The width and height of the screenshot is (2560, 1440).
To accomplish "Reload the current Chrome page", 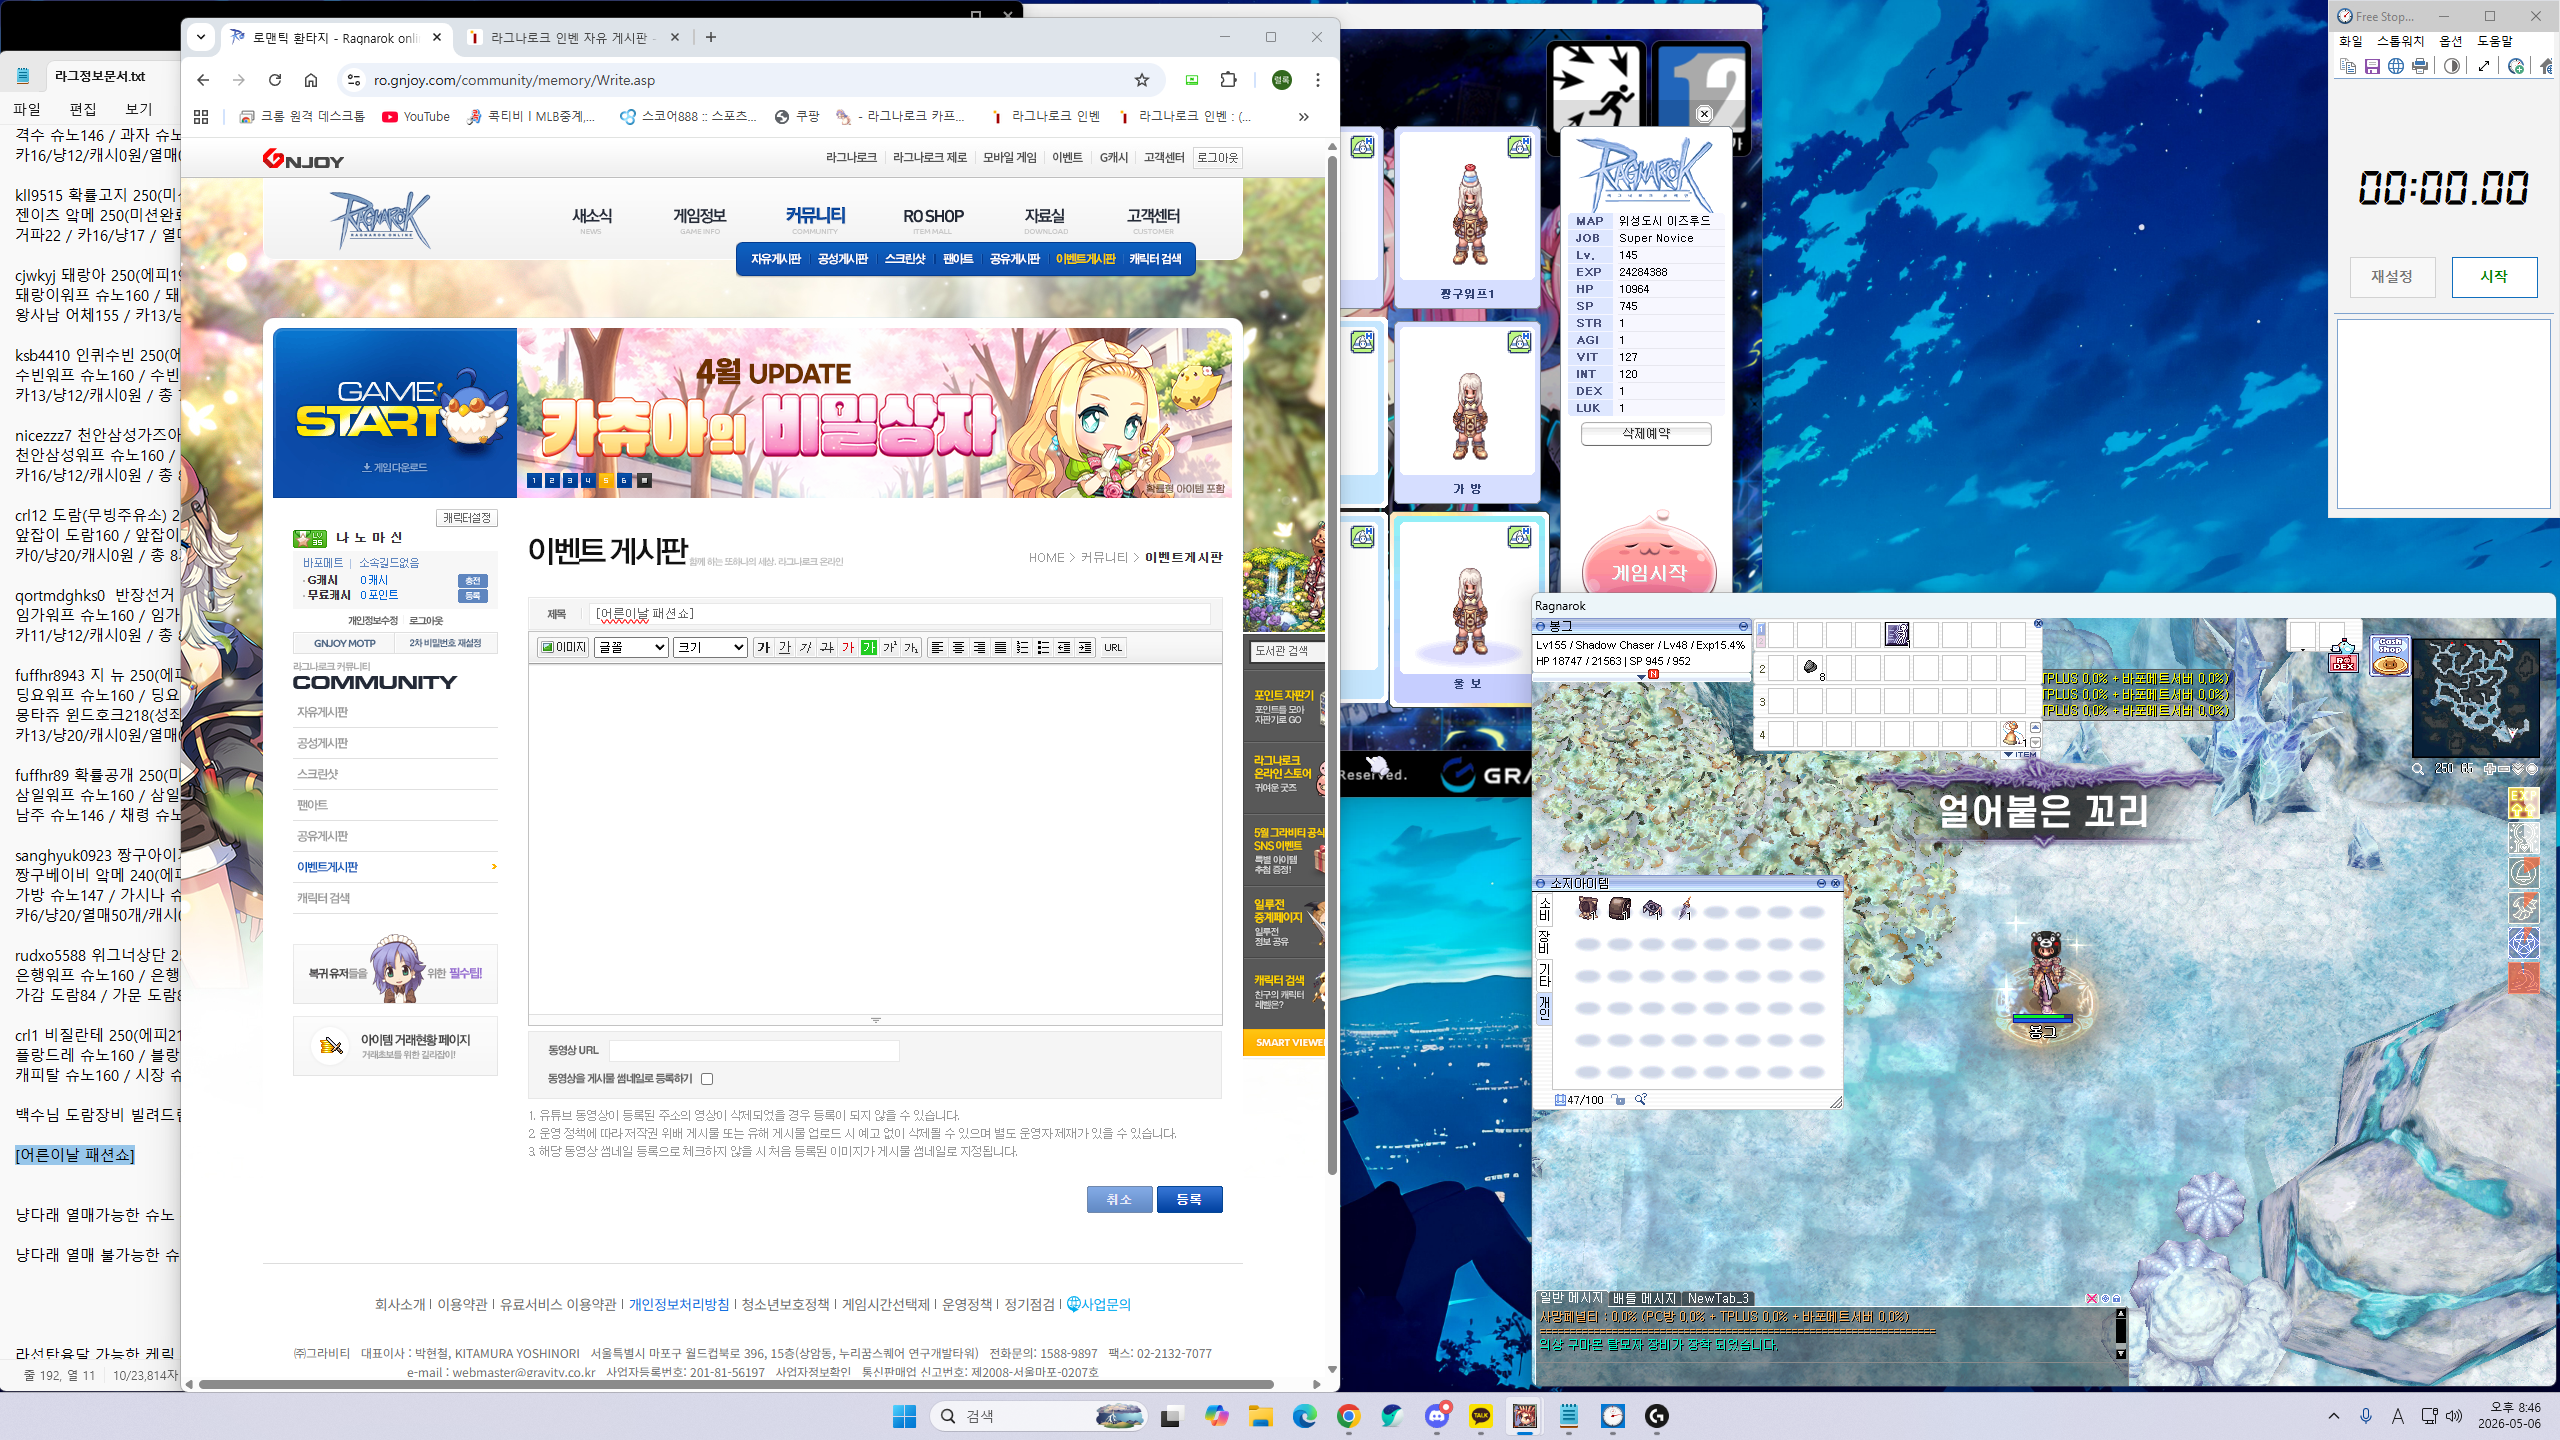I will coord(275,80).
